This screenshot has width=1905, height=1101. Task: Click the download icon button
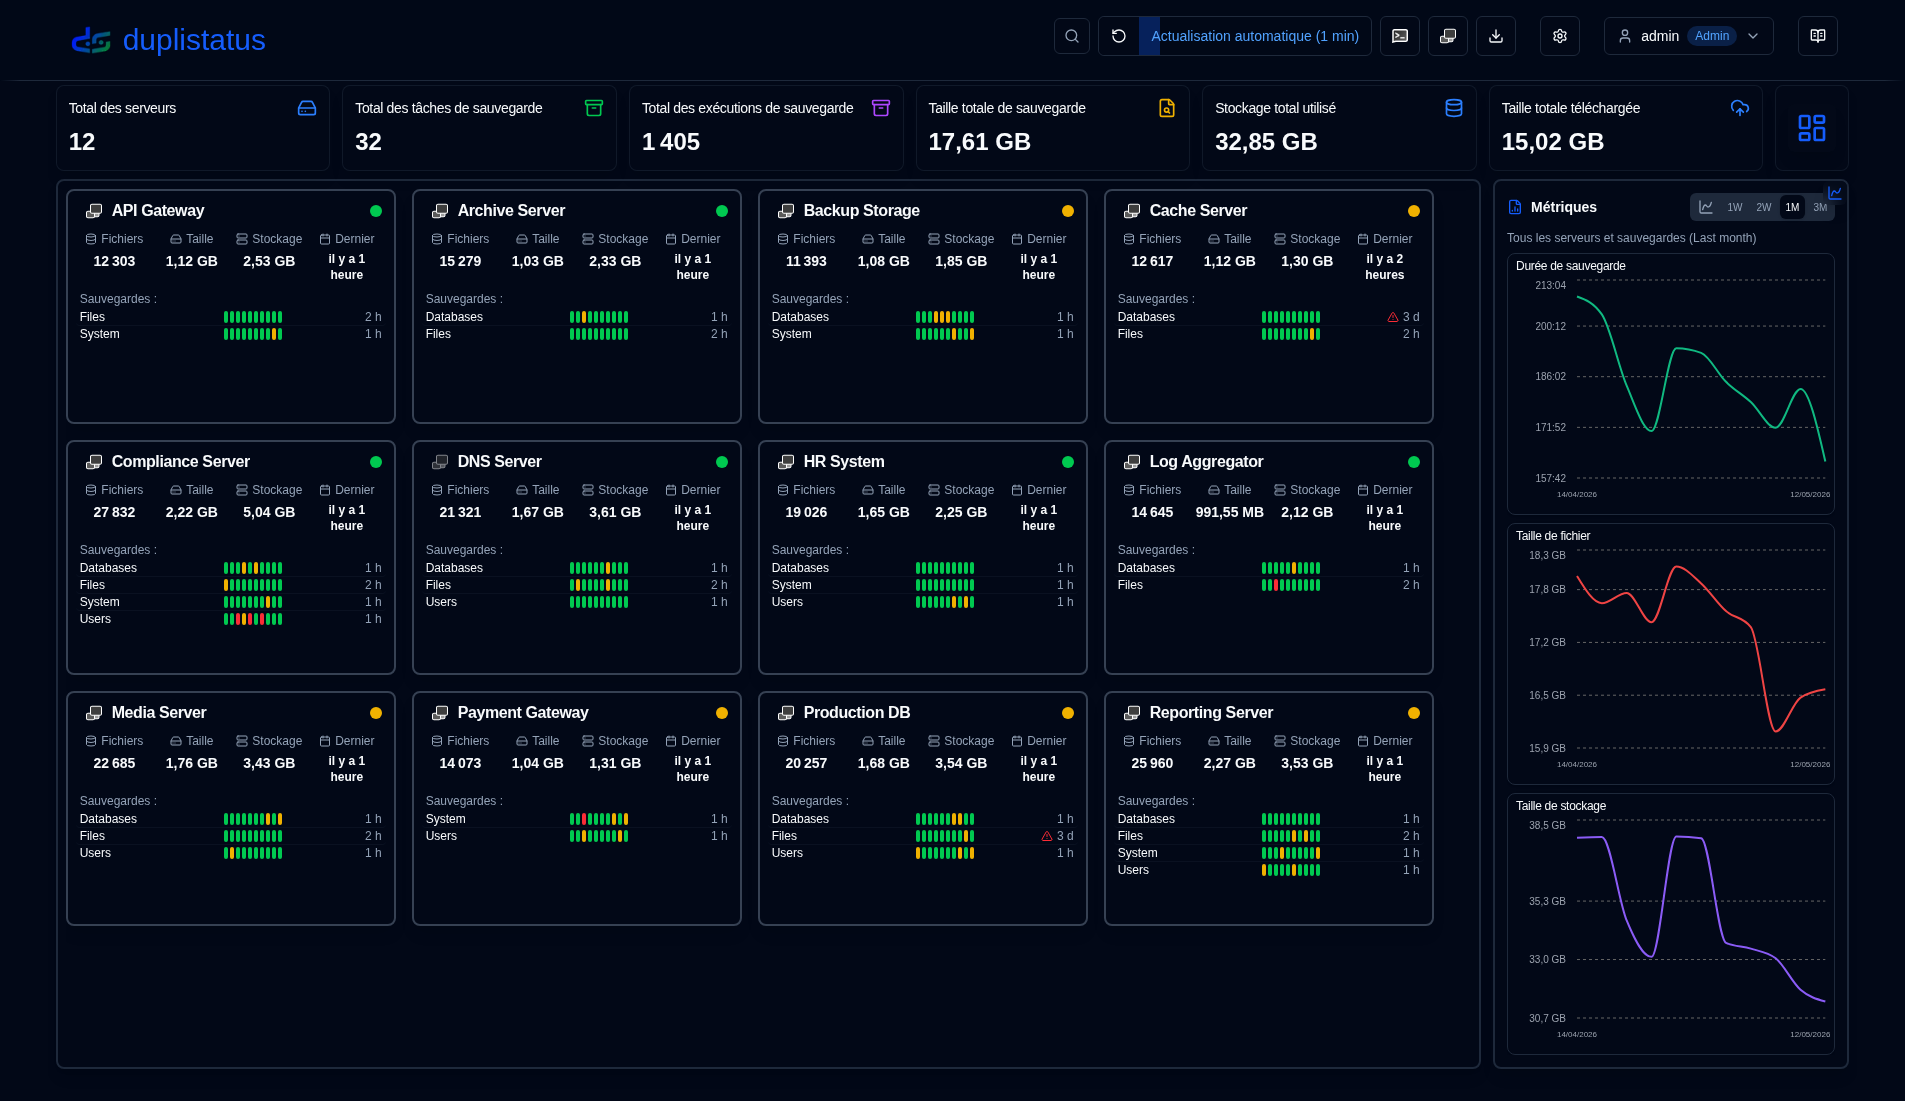pyautogui.click(x=1495, y=36)
